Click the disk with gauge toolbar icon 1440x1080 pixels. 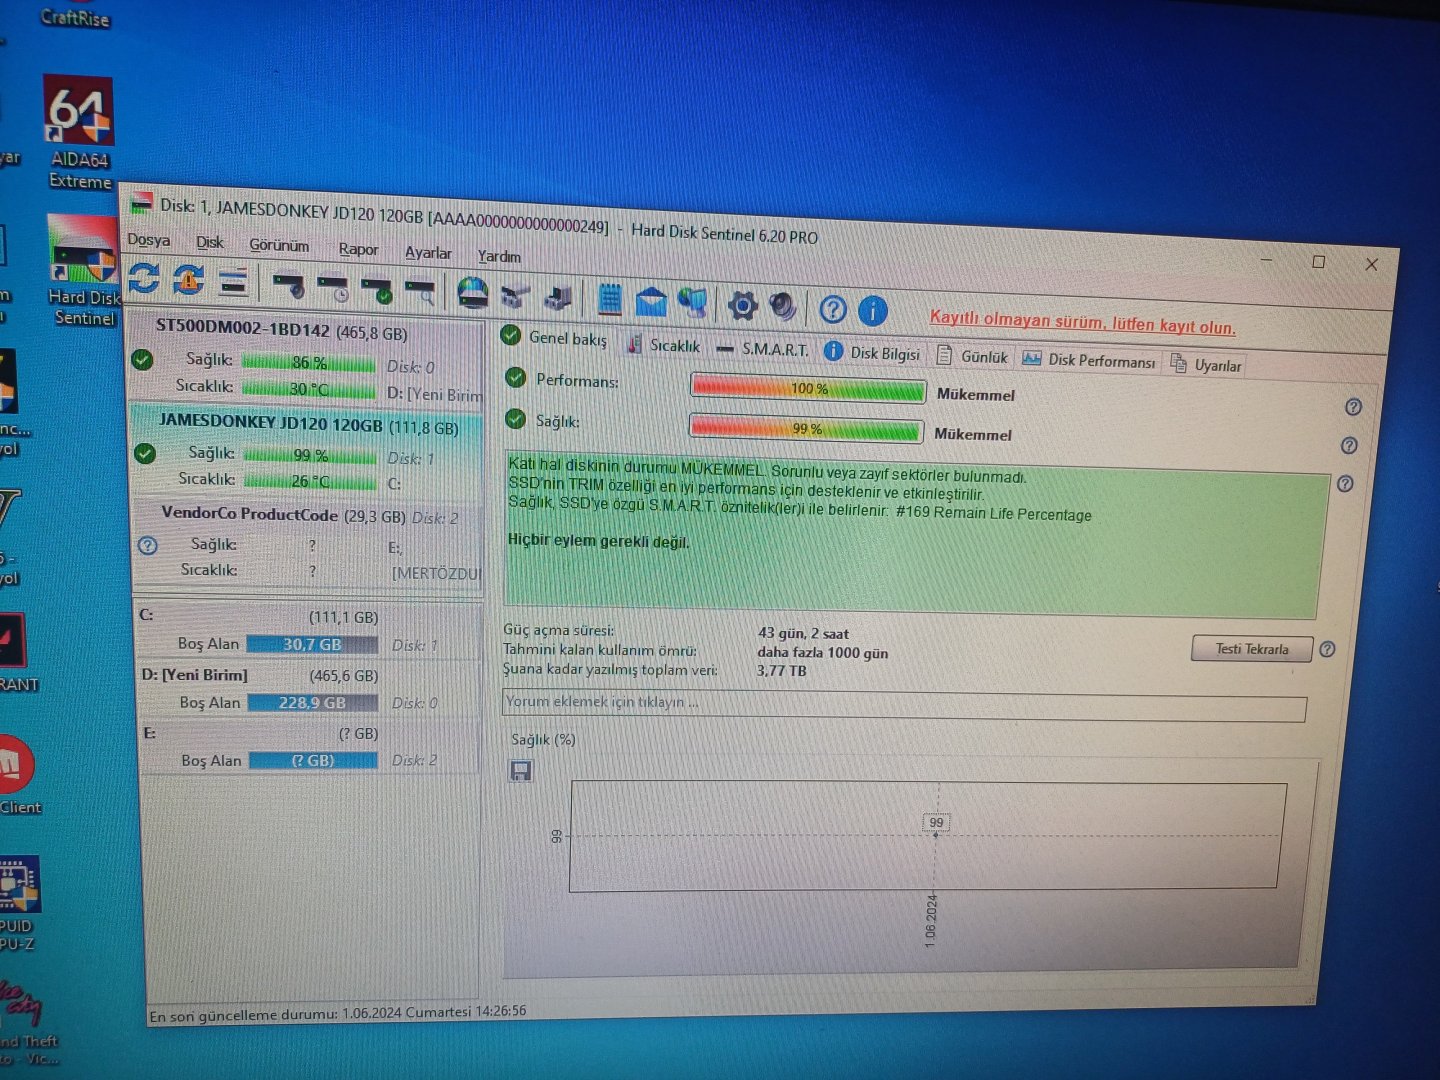pyautogui.click(x=289, y=286)
